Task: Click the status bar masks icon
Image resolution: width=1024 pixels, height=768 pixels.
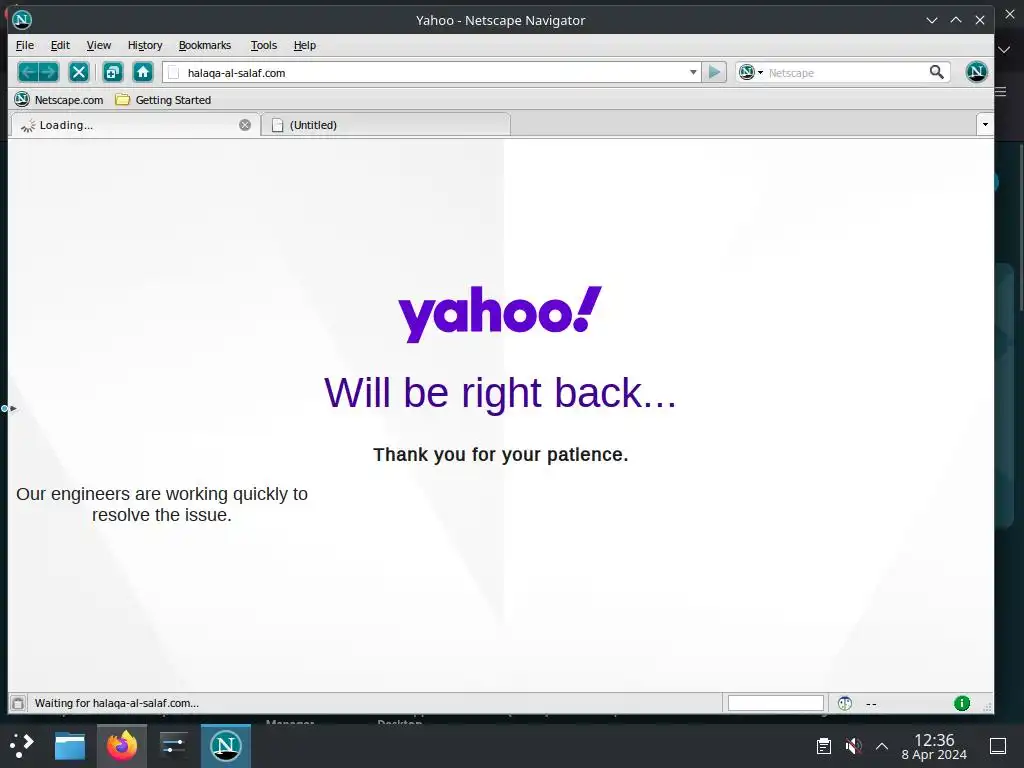Action: point(845,703)
